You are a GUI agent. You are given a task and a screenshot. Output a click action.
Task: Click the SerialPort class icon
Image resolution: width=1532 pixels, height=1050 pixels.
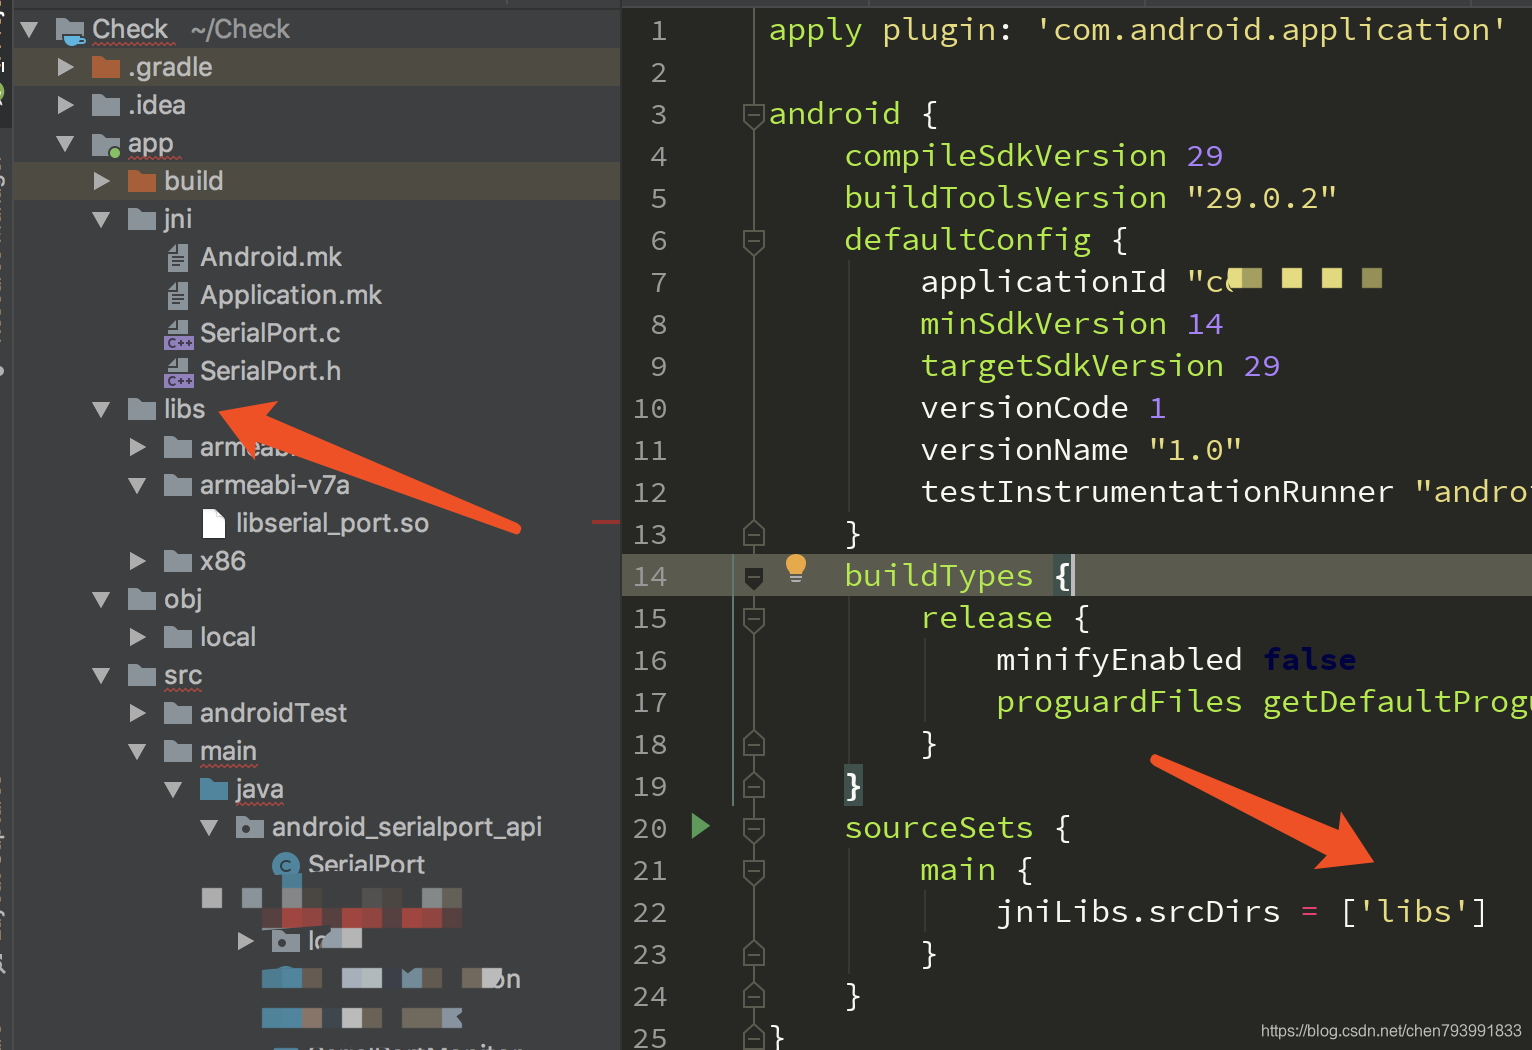[x=287, y=865]
